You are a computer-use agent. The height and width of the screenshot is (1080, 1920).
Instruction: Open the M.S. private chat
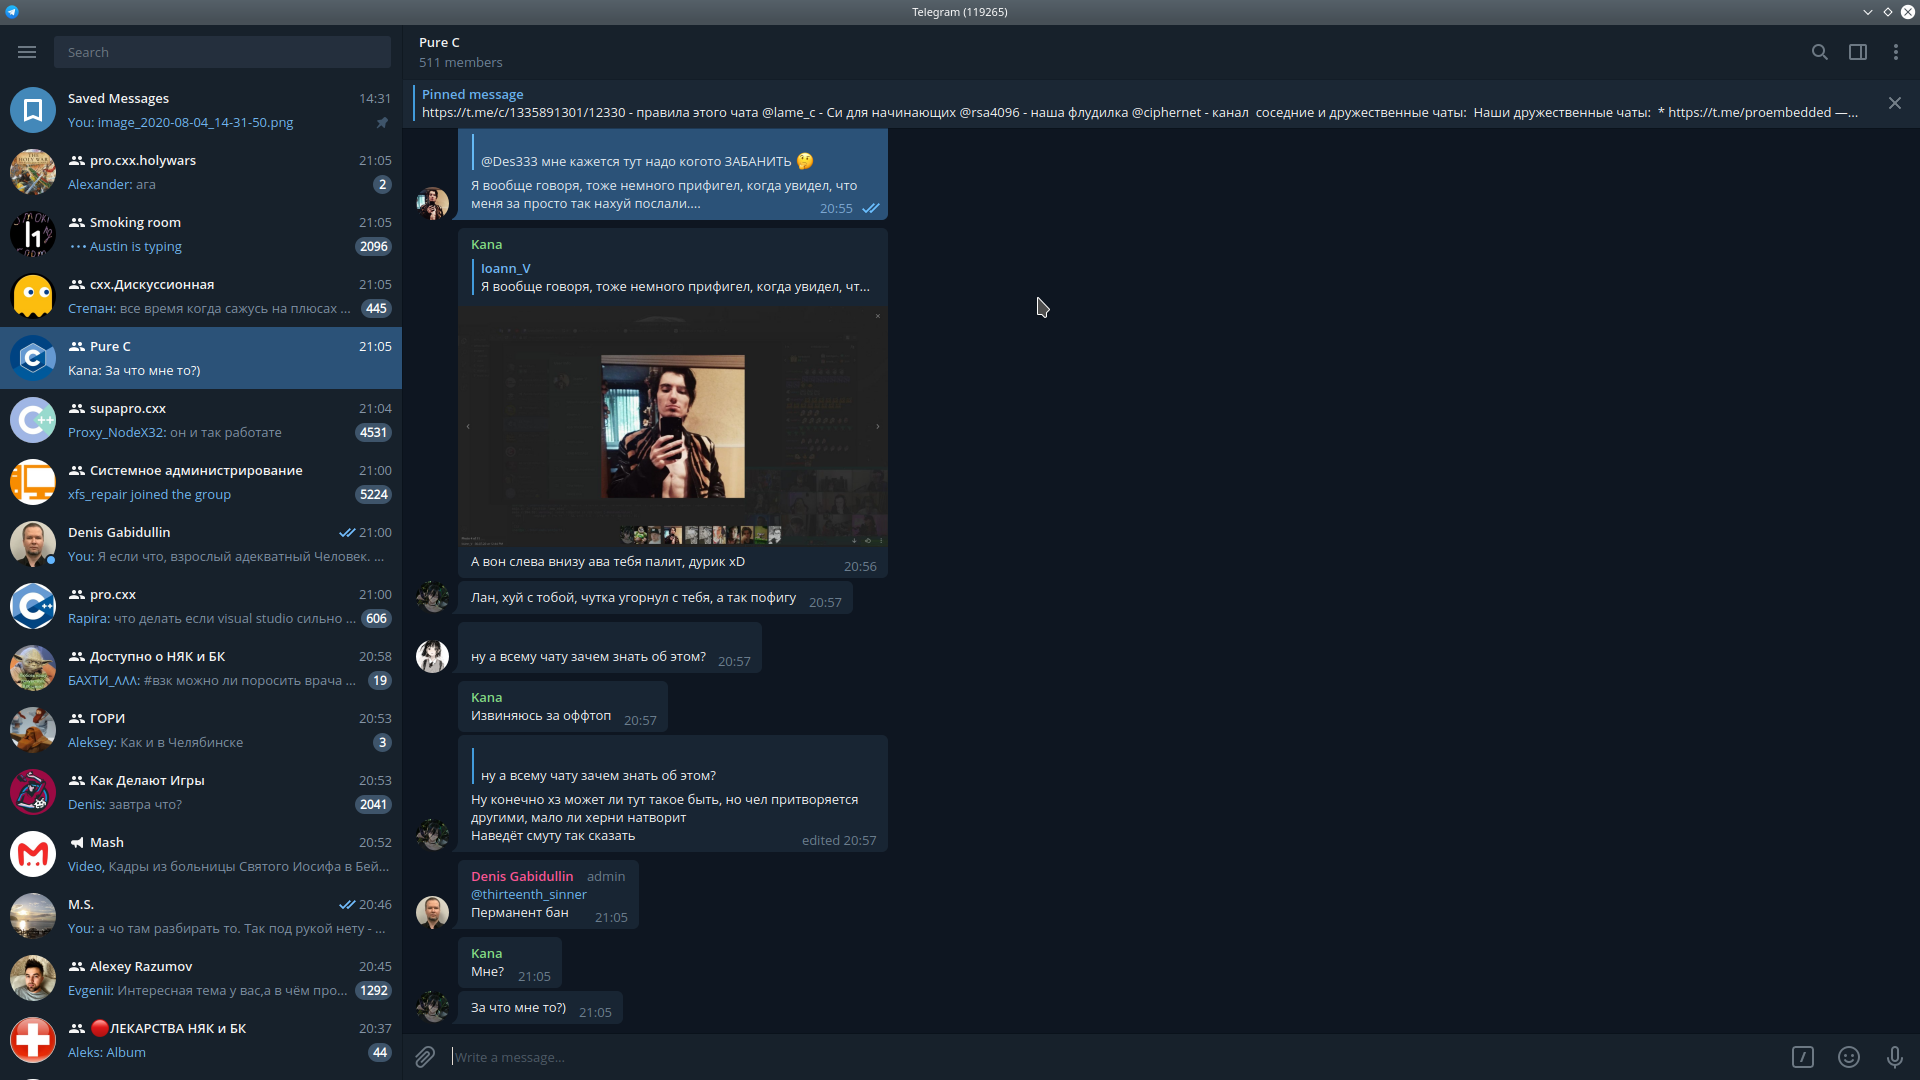[x=201, y=916]
